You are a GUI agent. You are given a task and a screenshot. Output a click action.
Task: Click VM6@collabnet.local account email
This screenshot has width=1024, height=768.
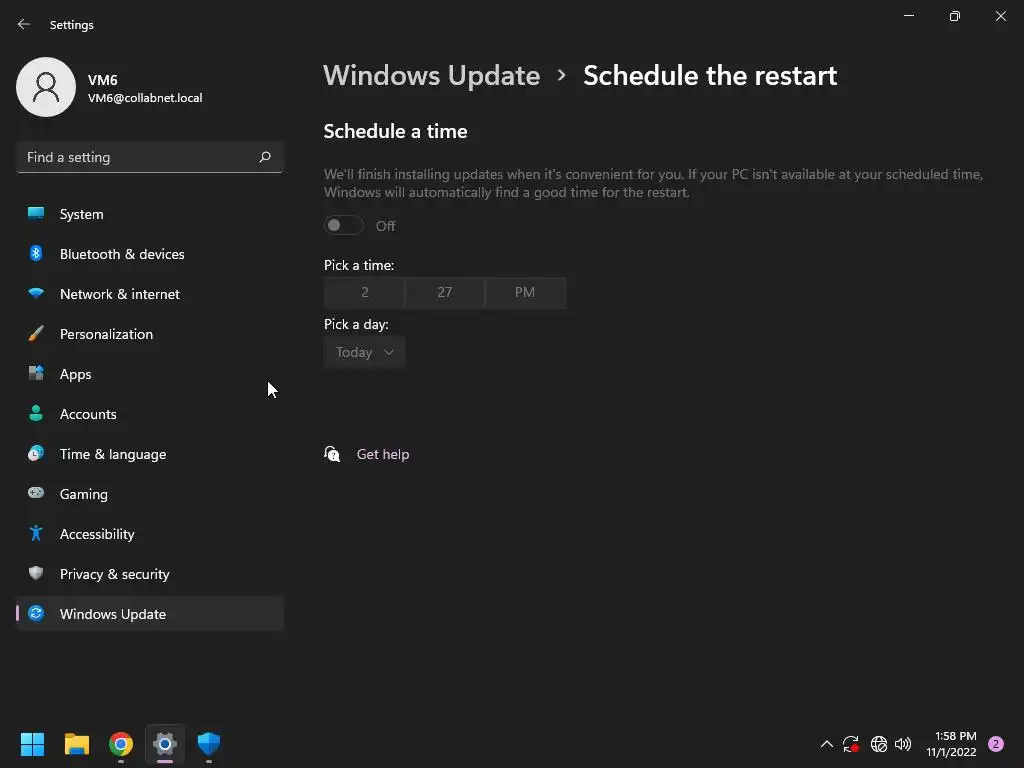point(145,98)
